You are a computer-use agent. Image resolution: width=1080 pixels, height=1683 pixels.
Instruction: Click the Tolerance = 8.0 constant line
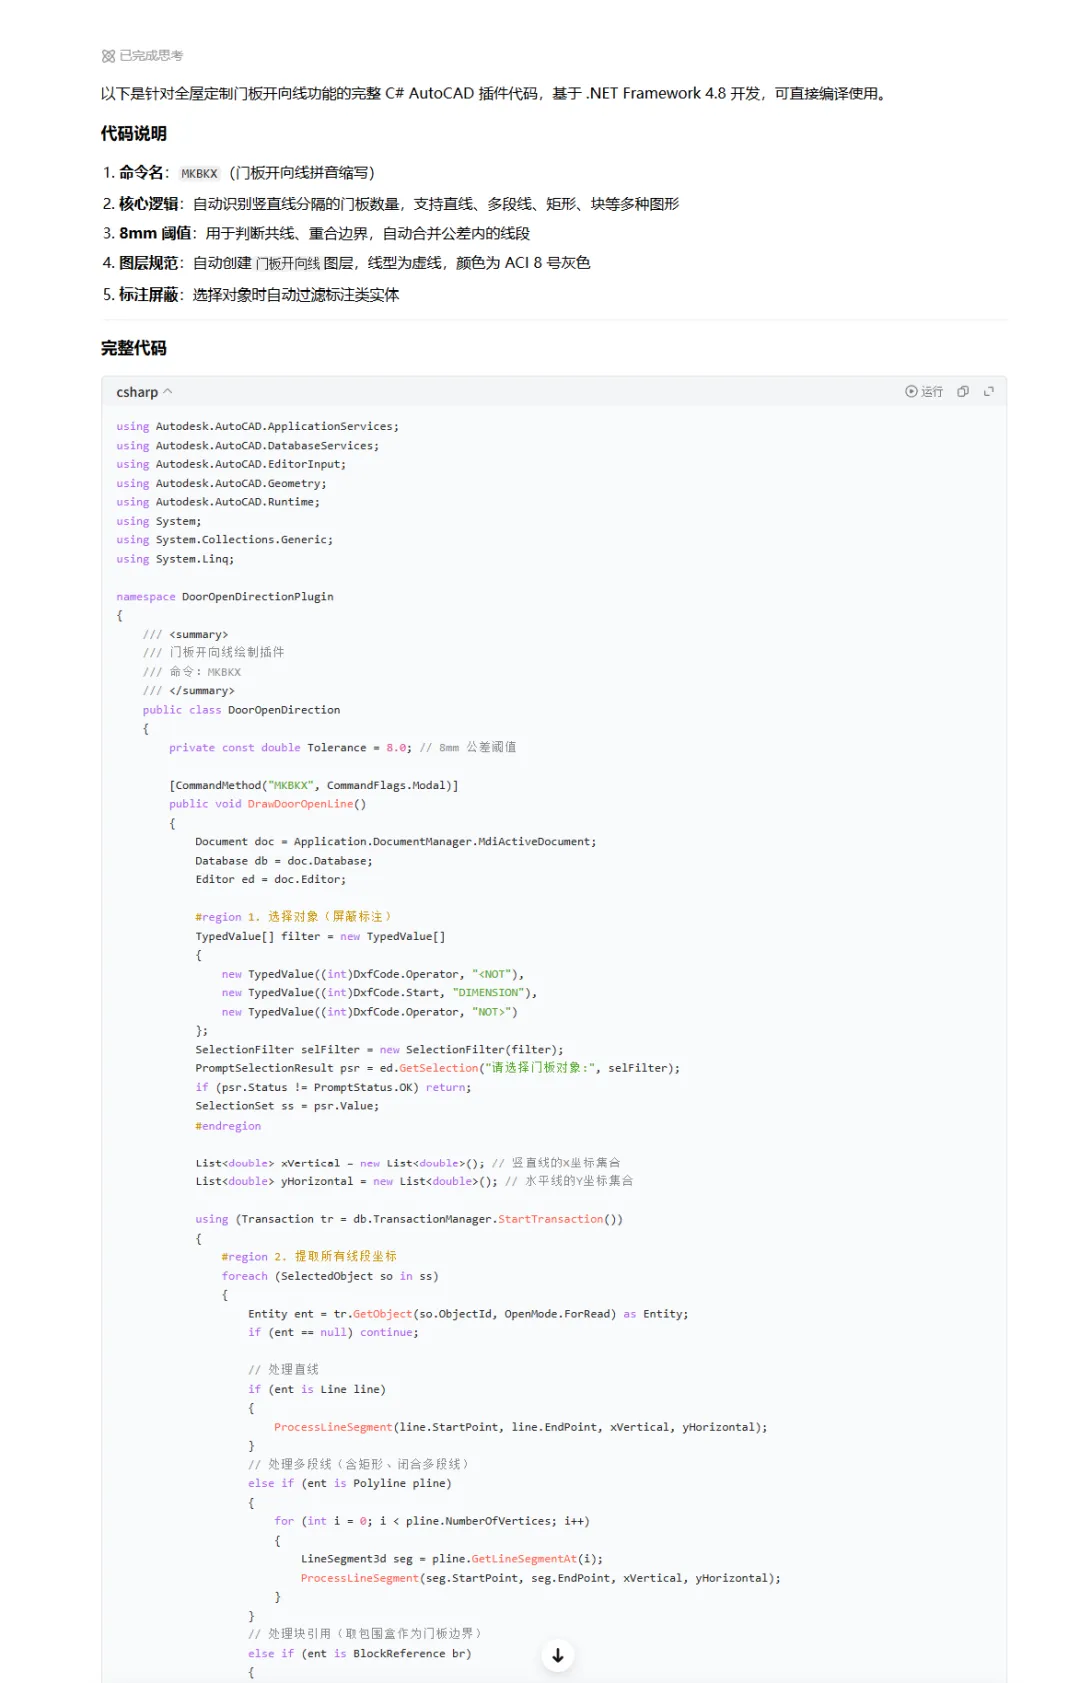pyautogui.click(x=343, y=748)
